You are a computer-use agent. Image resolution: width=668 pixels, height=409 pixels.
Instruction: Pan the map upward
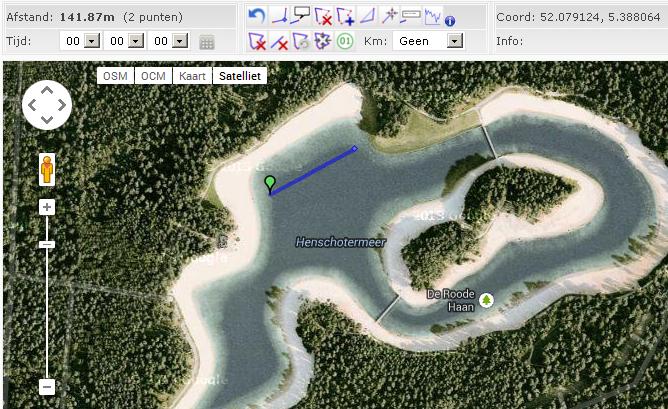47,90
